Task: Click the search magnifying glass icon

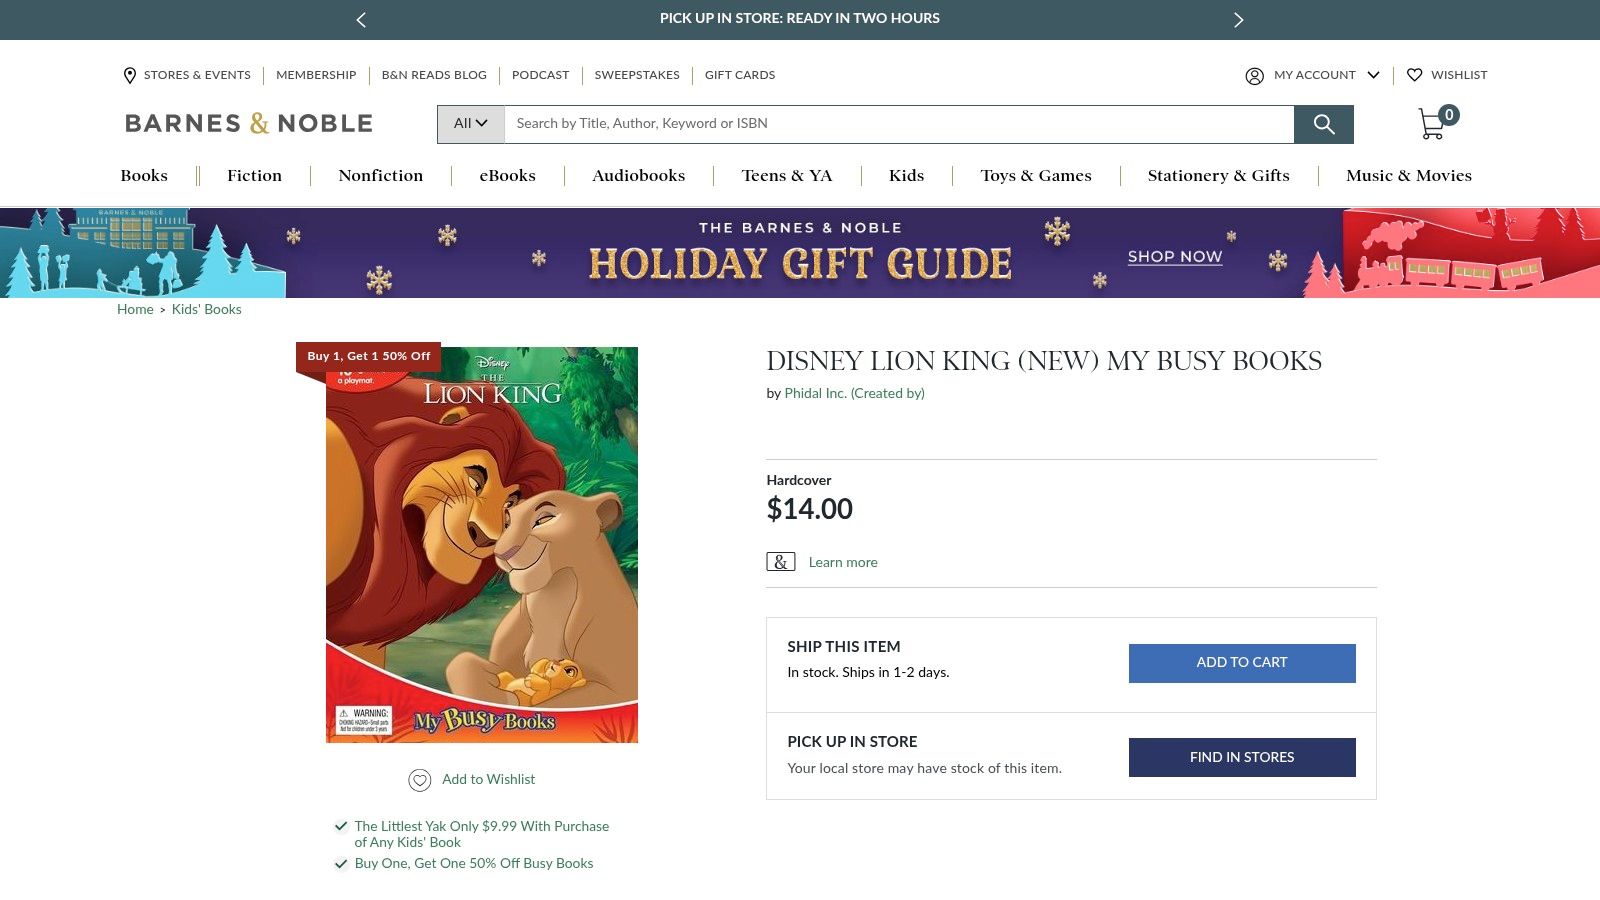Action: [x=1323, y=124]
